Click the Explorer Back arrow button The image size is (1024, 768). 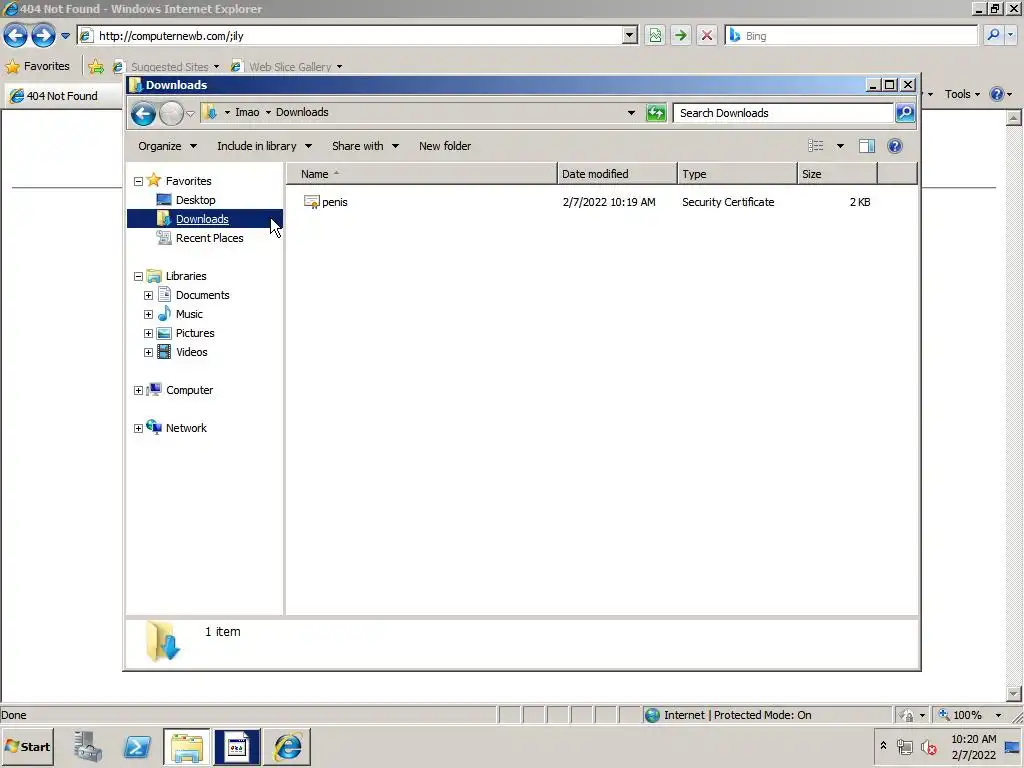(143, 114)
